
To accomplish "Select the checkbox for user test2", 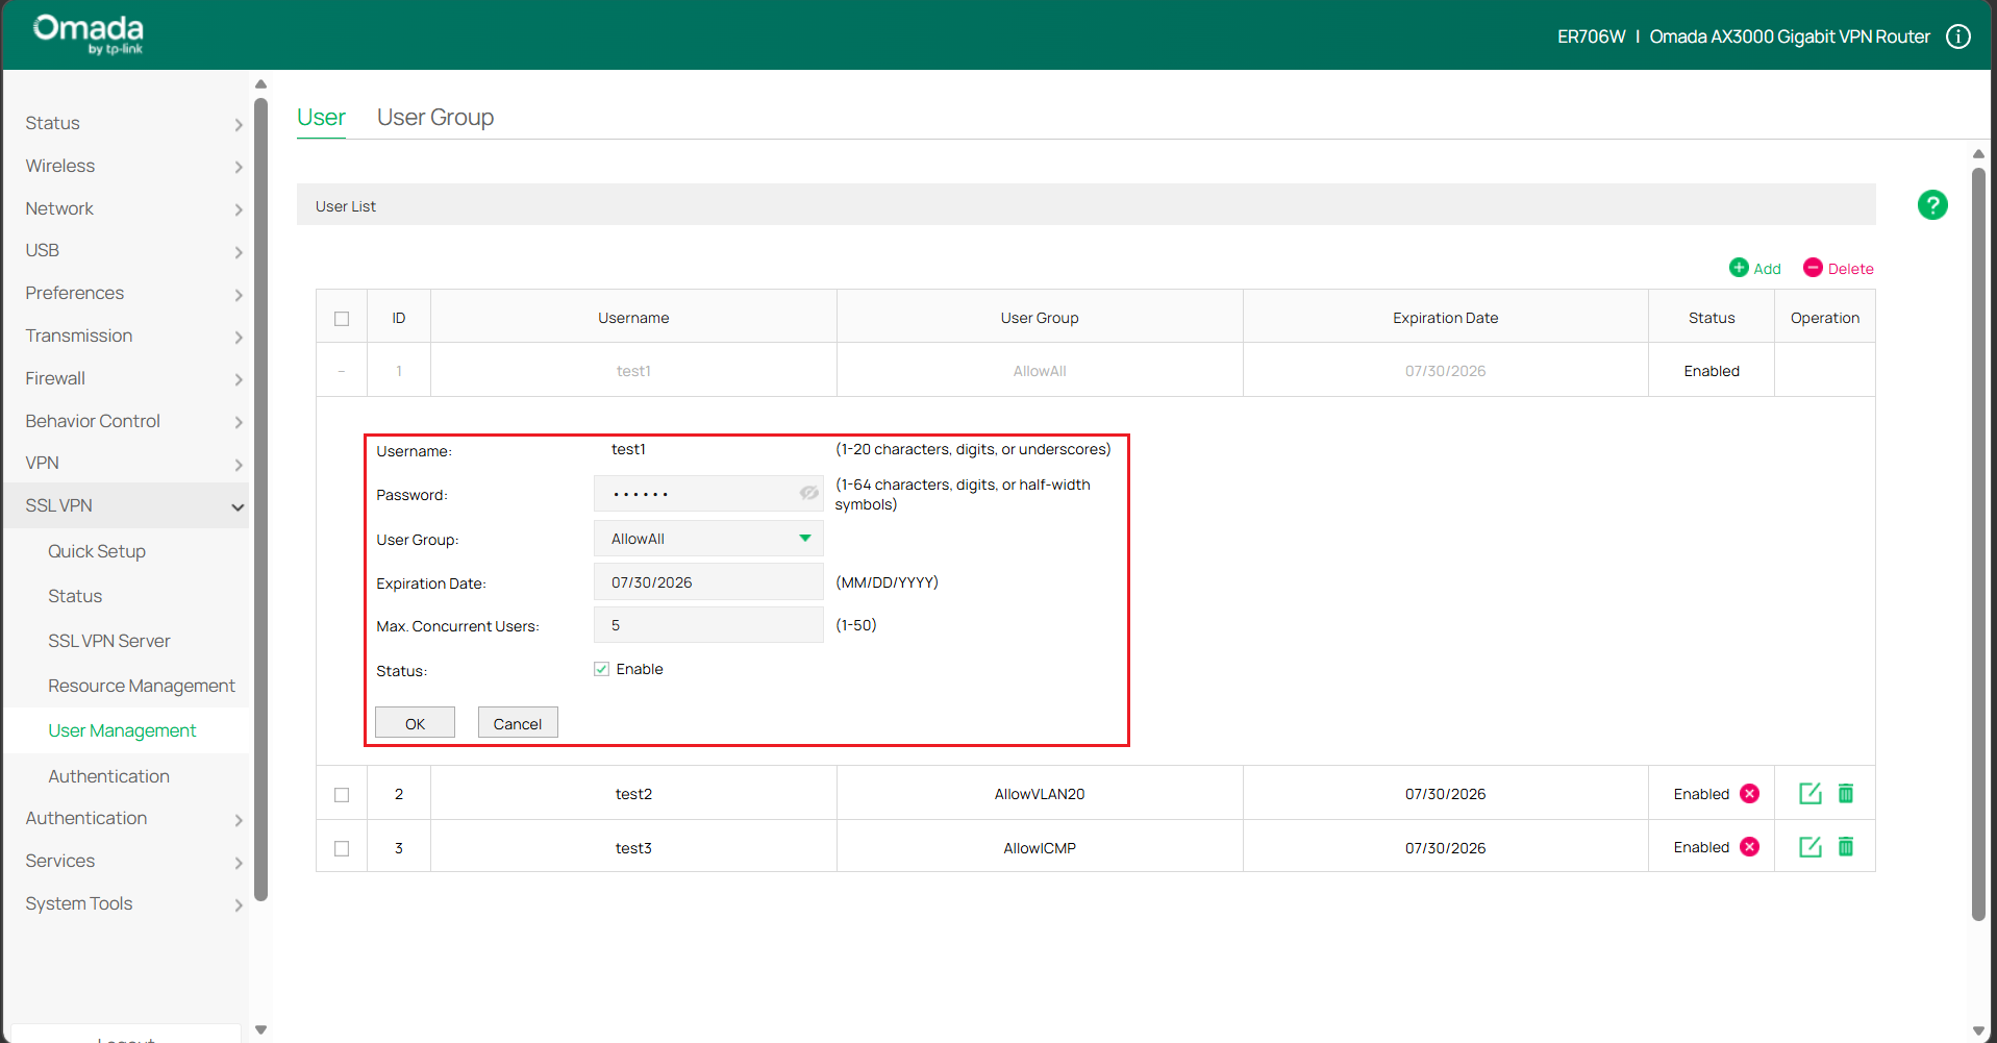I will pyautogui.click(x=342, y=794).
